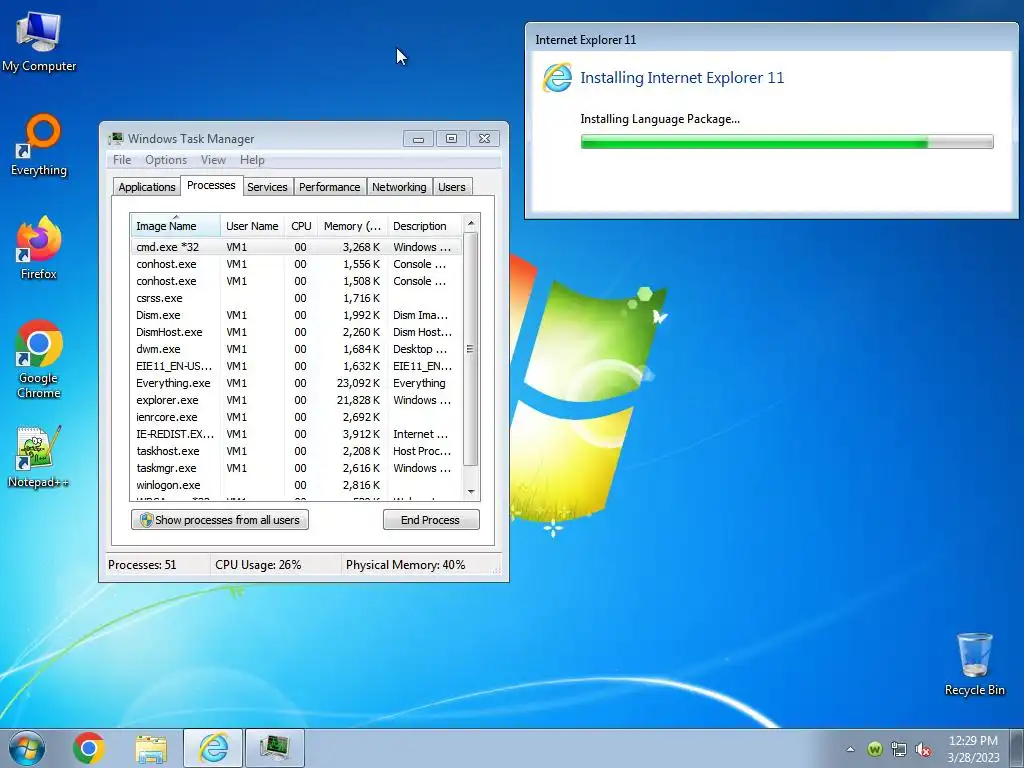1024x768 pixels.
Task: Select the EIE11_EN-US... process
Action: click(296, 366)
